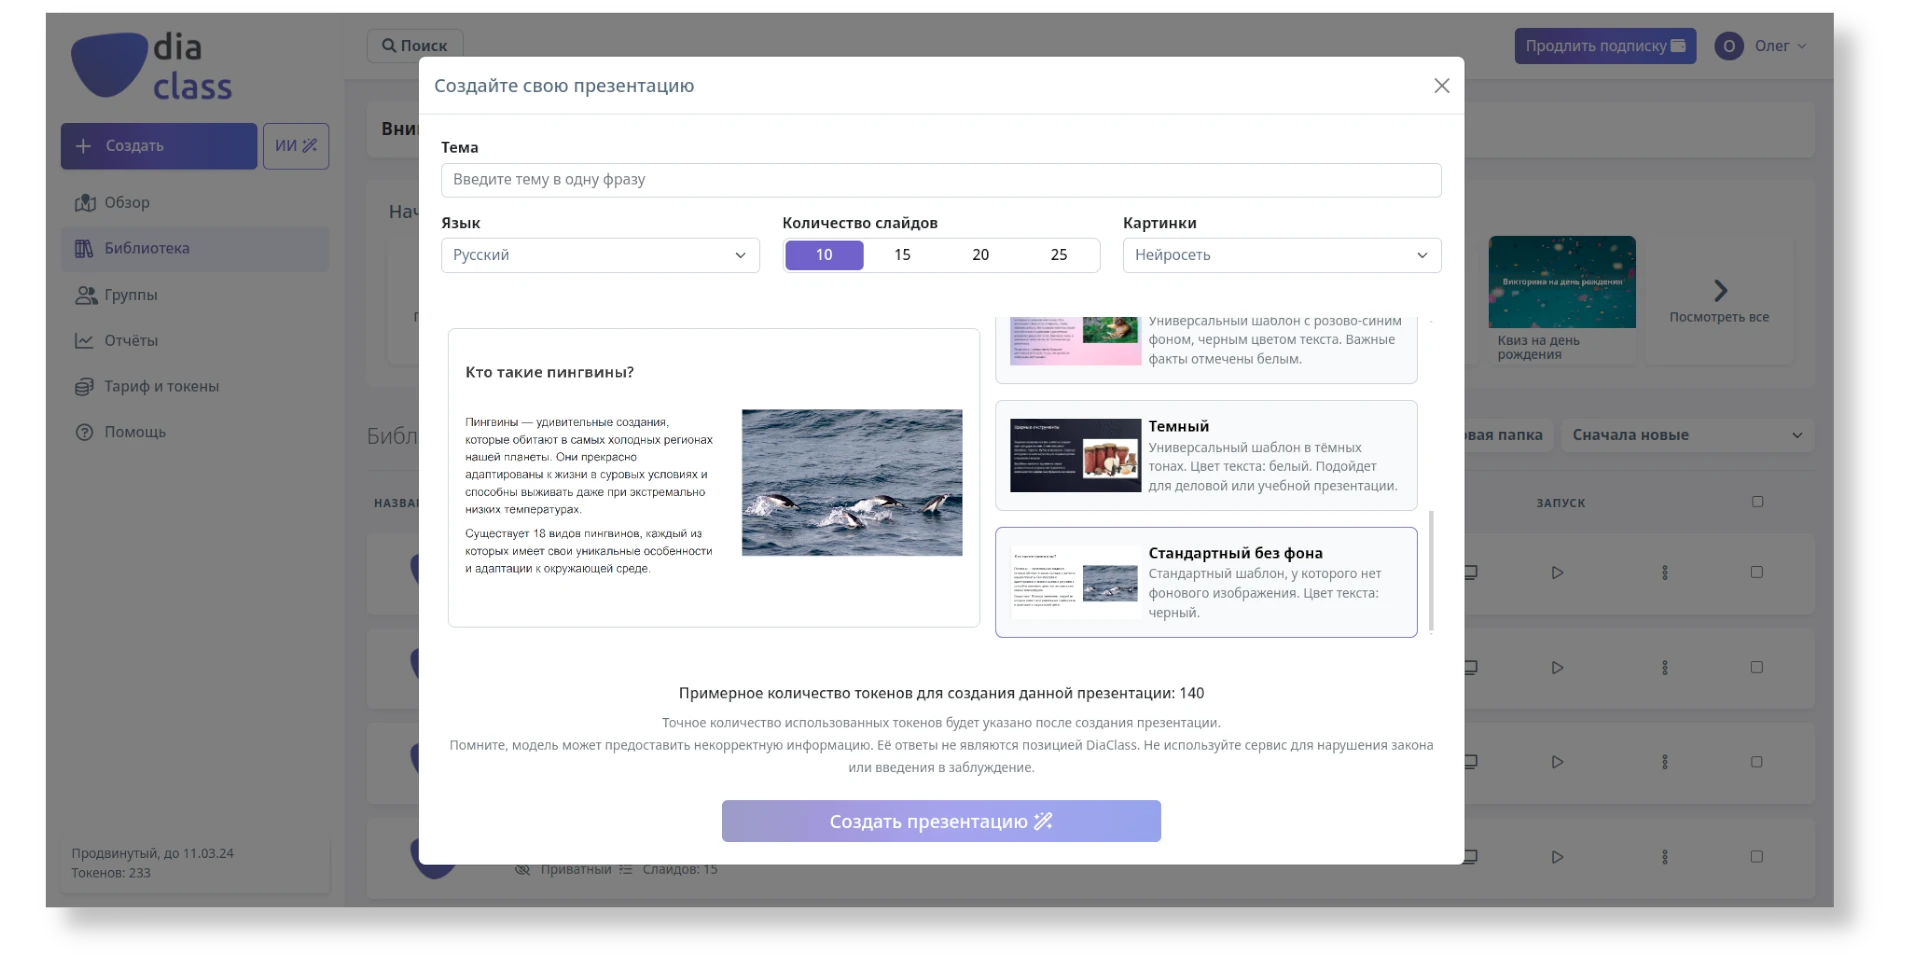Expand the Язык dropdown showing Русский
Viewport: 1917px width, 960px height.
pyautogui.click(x=600, y=255)
